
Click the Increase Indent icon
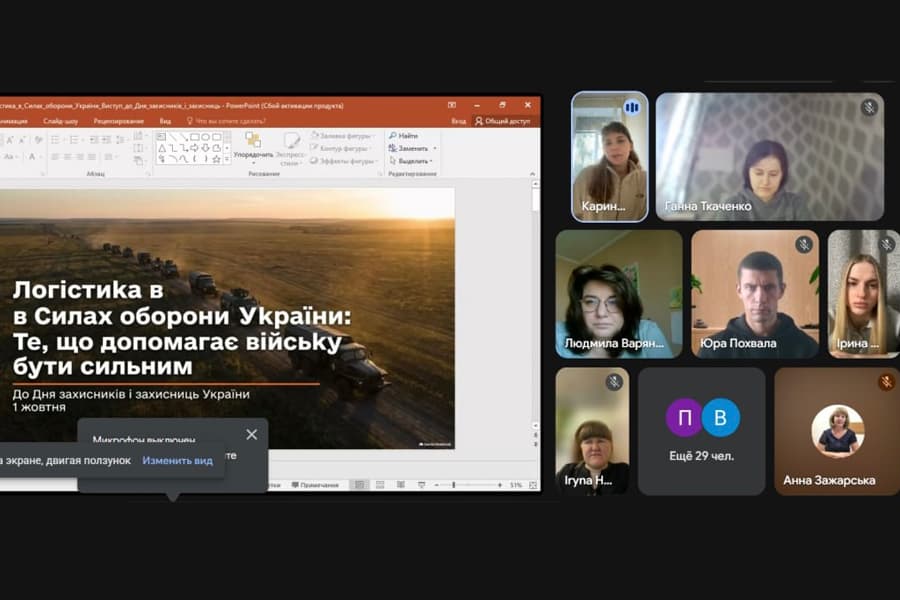pyautogui.click(x=107, y=140)
